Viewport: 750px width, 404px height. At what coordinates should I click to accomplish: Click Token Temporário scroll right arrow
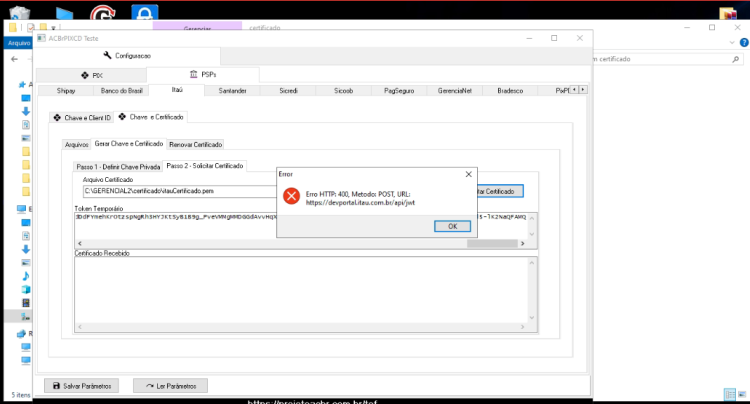click(x=522, y=243)
